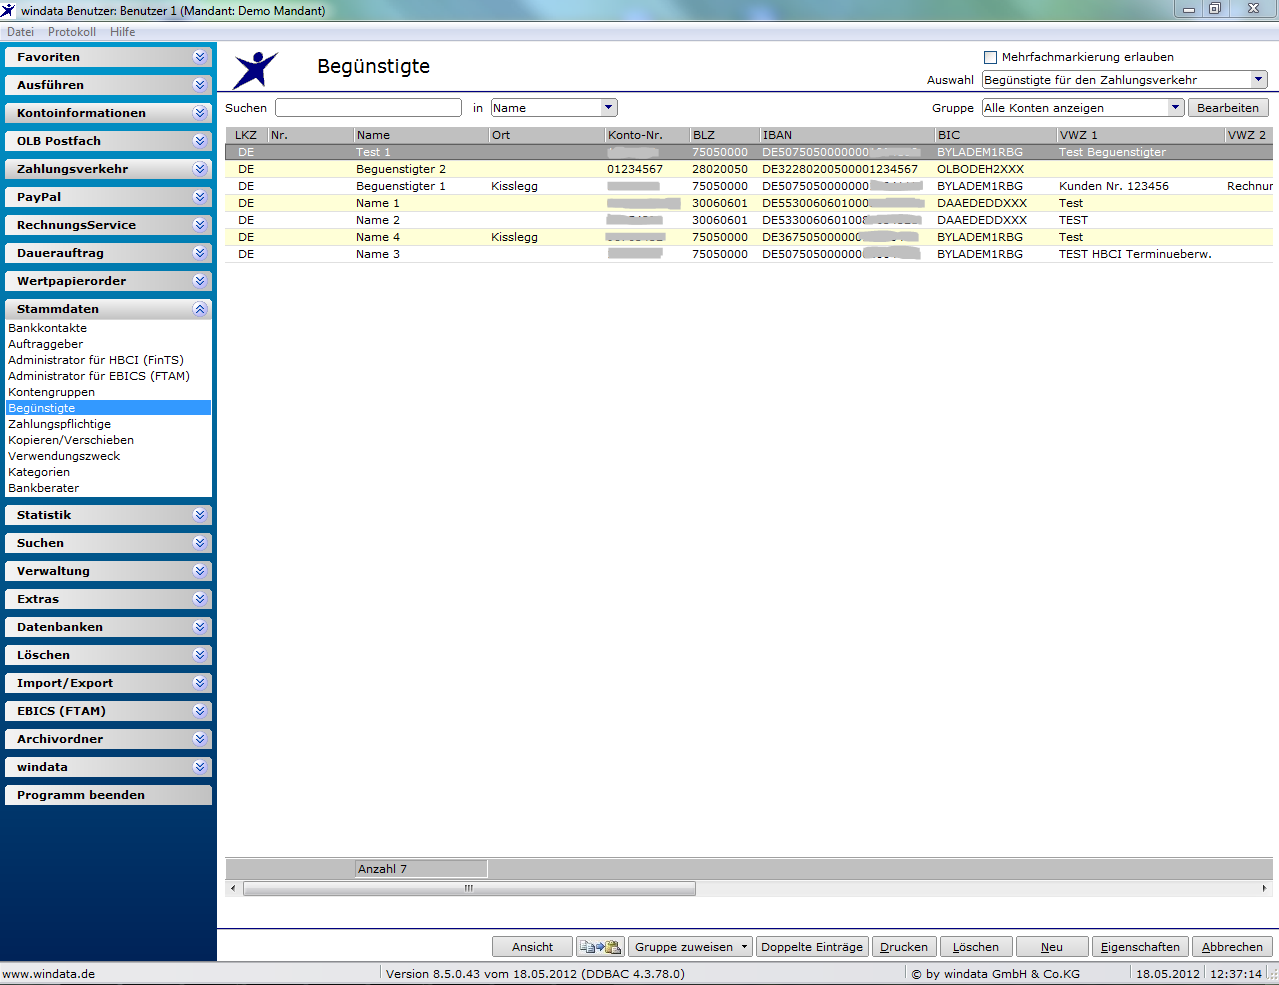Click the Neu button

click(1052, 947)
